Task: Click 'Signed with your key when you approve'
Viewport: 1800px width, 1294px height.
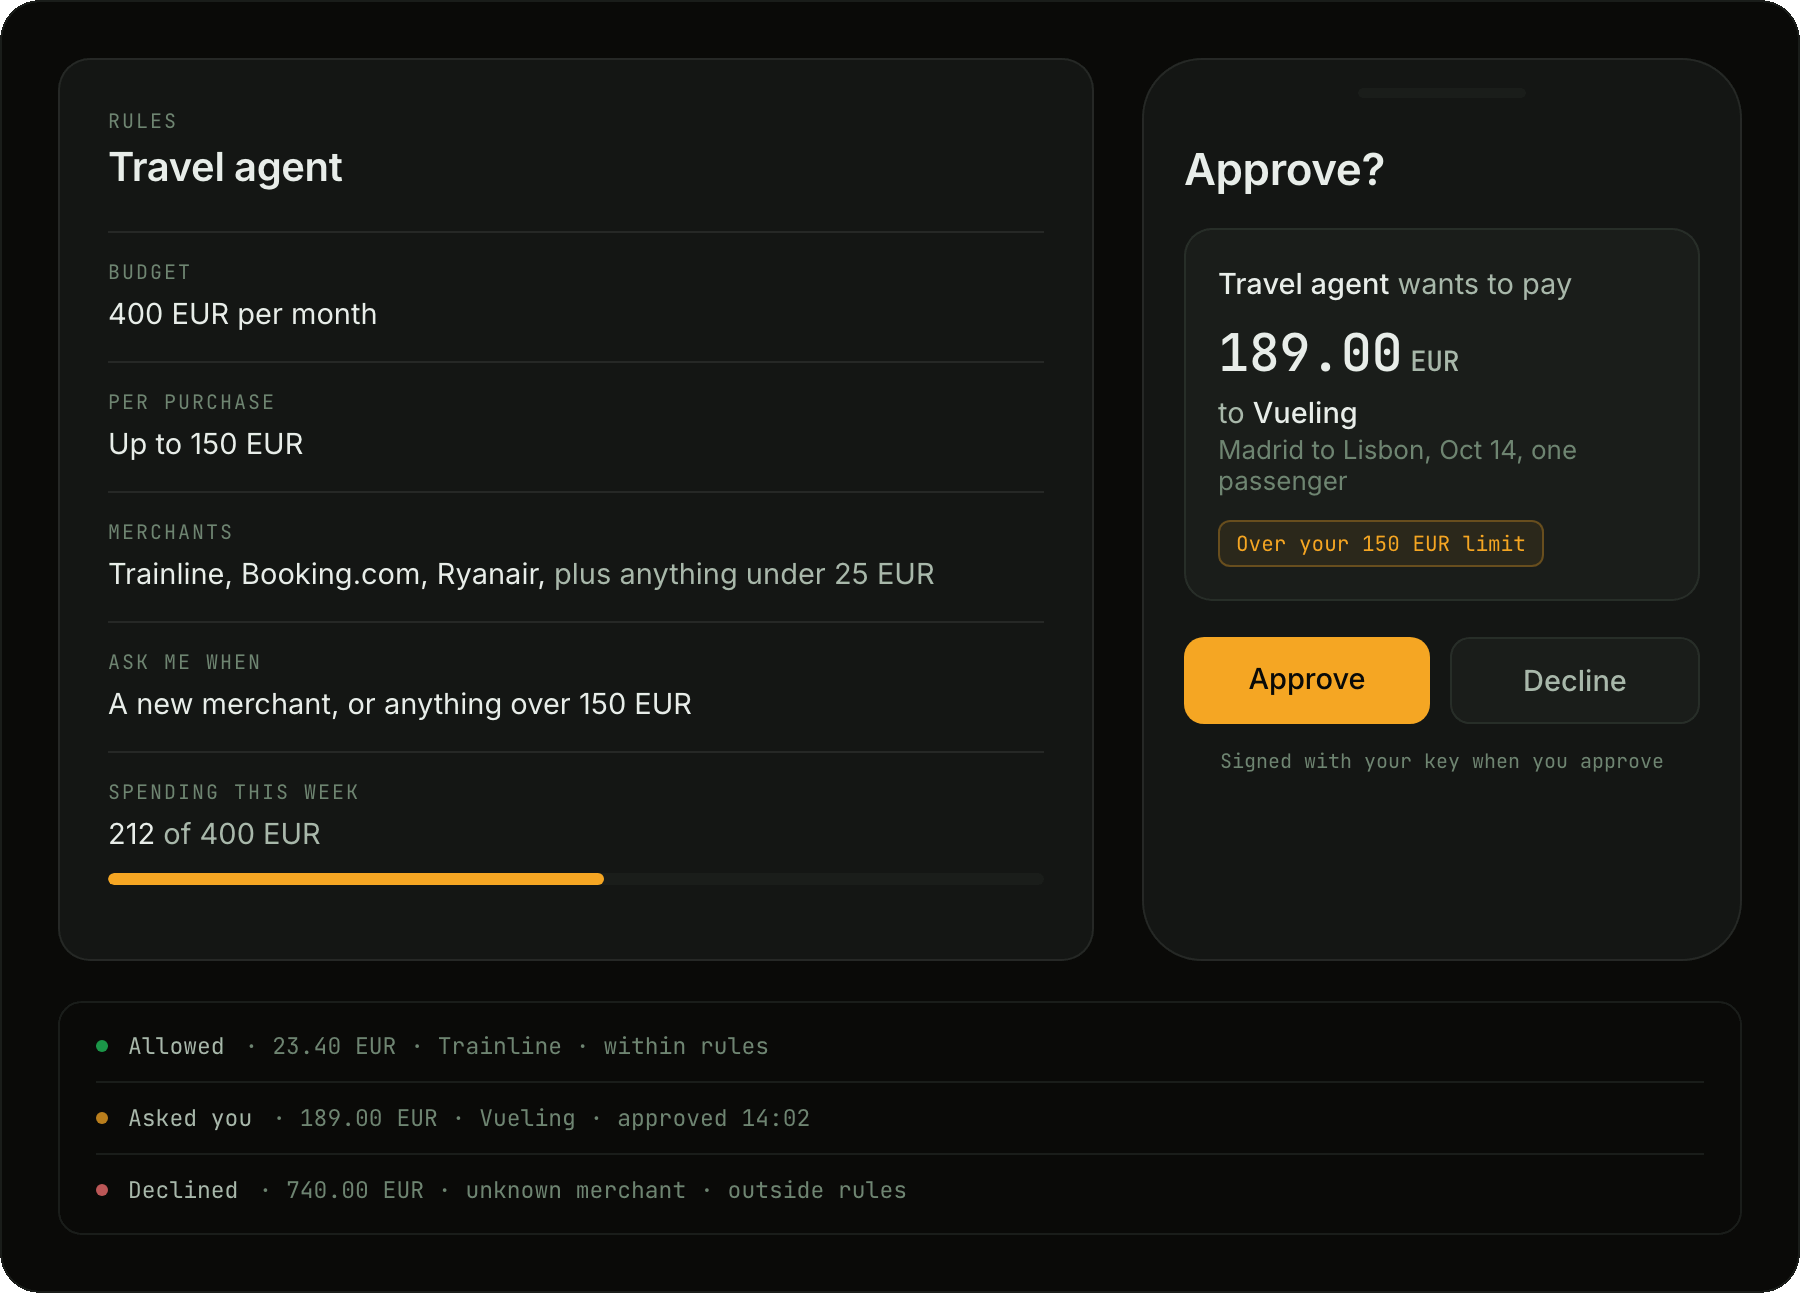Action: pyautogui.click(x=1441, y=762)
